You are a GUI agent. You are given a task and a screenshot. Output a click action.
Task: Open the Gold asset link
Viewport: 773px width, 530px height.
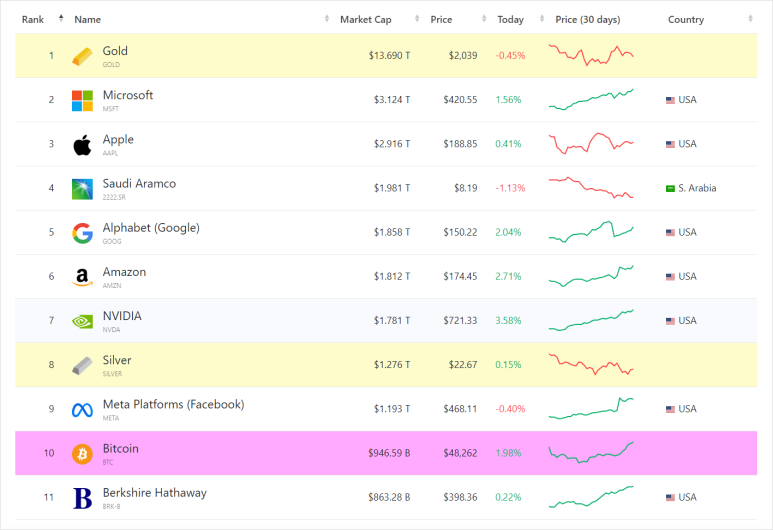pos(115,51)
